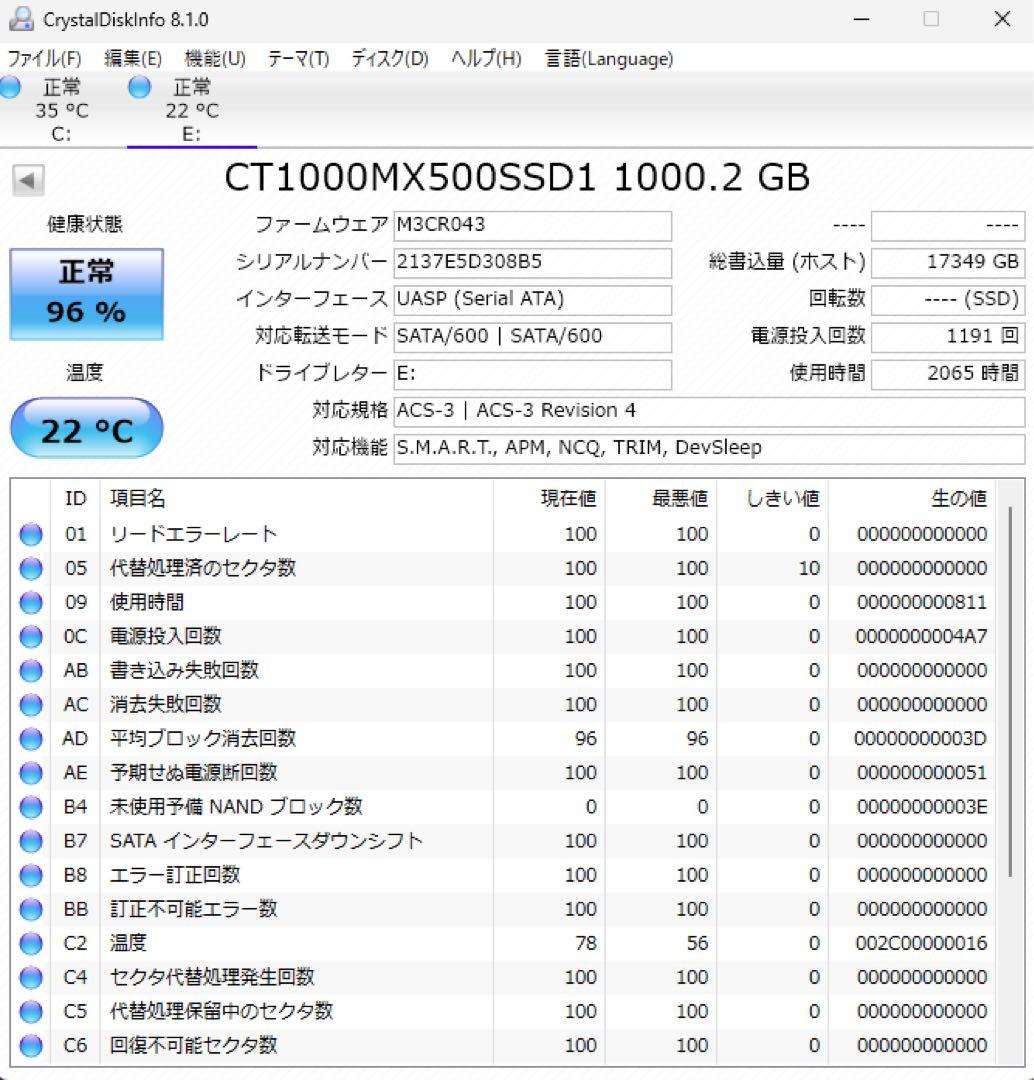
Task: Click the status dot for ID 05 row
Action: [x=31, y=568]
